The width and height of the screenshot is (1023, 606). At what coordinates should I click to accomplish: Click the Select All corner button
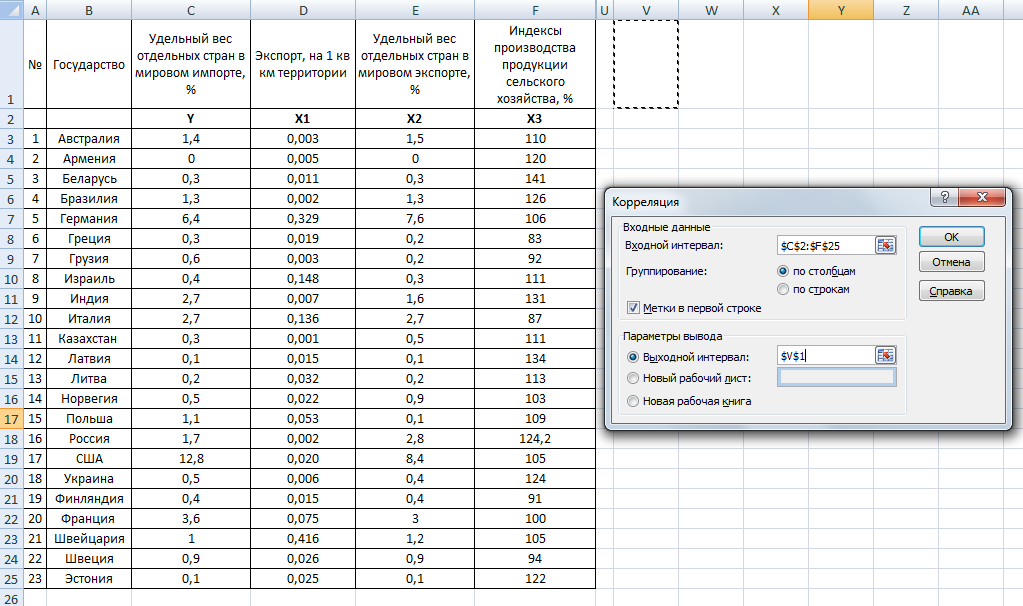click(x=12, y=10)
